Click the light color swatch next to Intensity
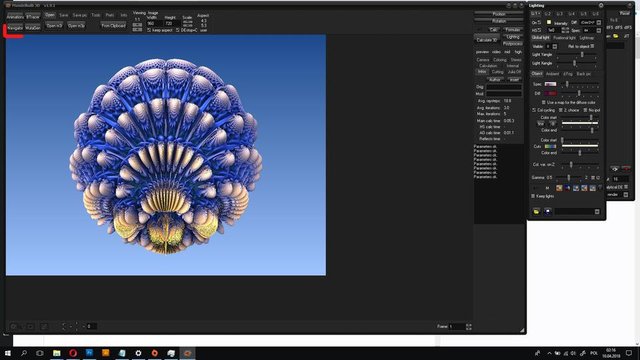 point(549,22)
